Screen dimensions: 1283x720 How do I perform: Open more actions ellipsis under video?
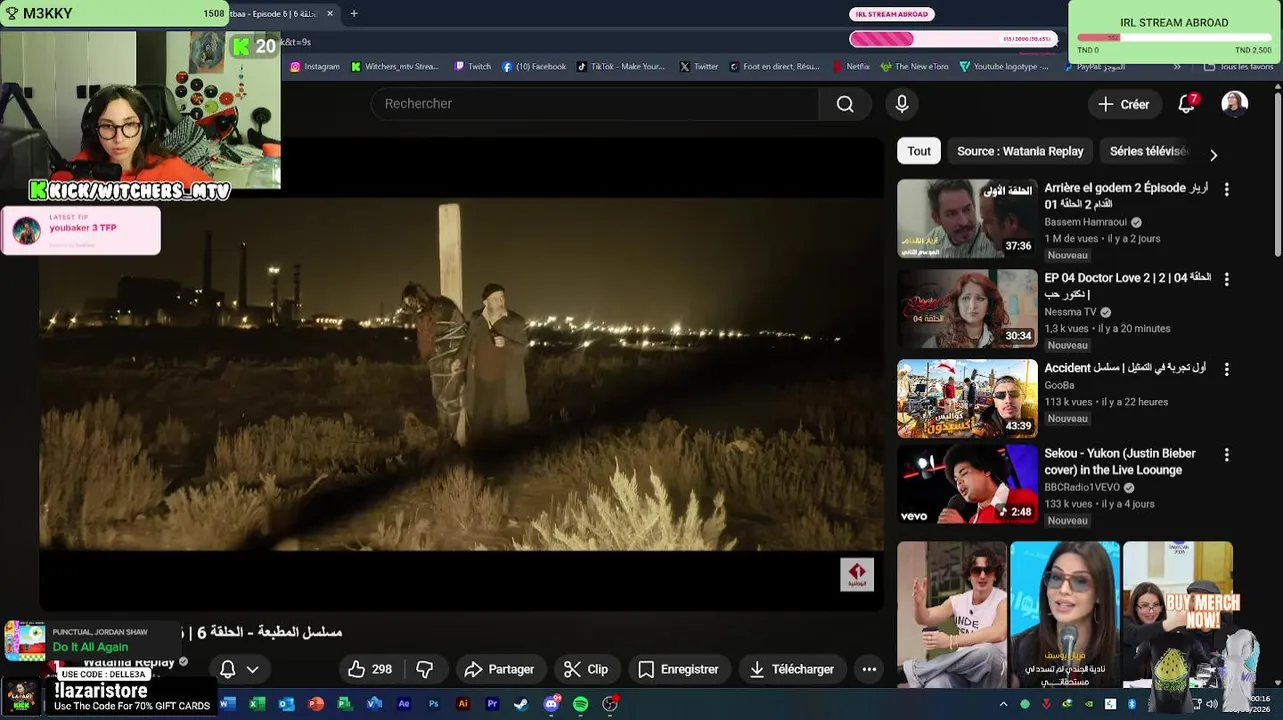(869, 669)
